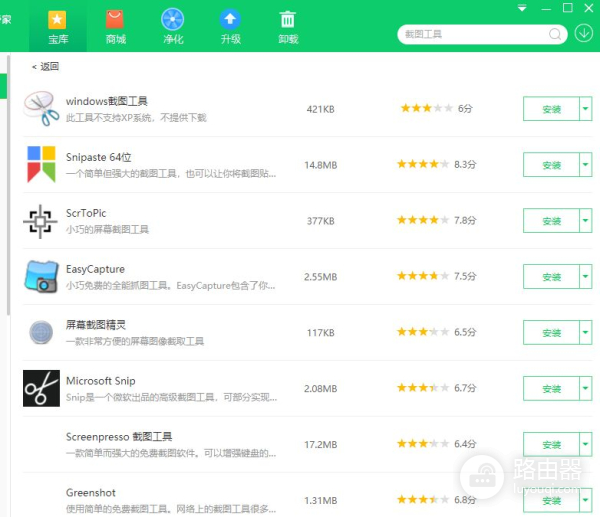Open the 宝库 tab with star icon
Viewport: 600px width, 517px height.
[58, 27]
